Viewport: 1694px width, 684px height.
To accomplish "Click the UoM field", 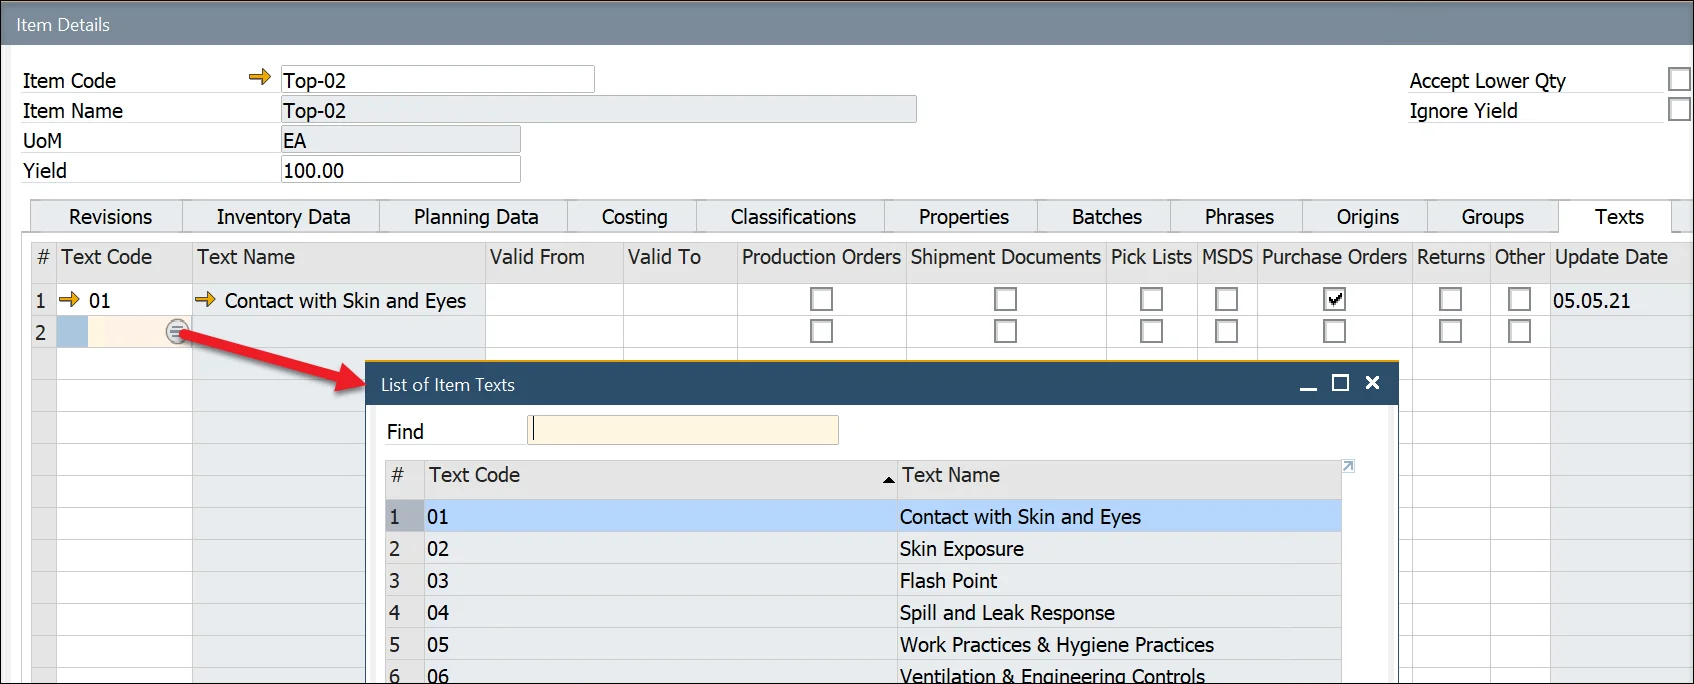I will click(x=400, y=140).
